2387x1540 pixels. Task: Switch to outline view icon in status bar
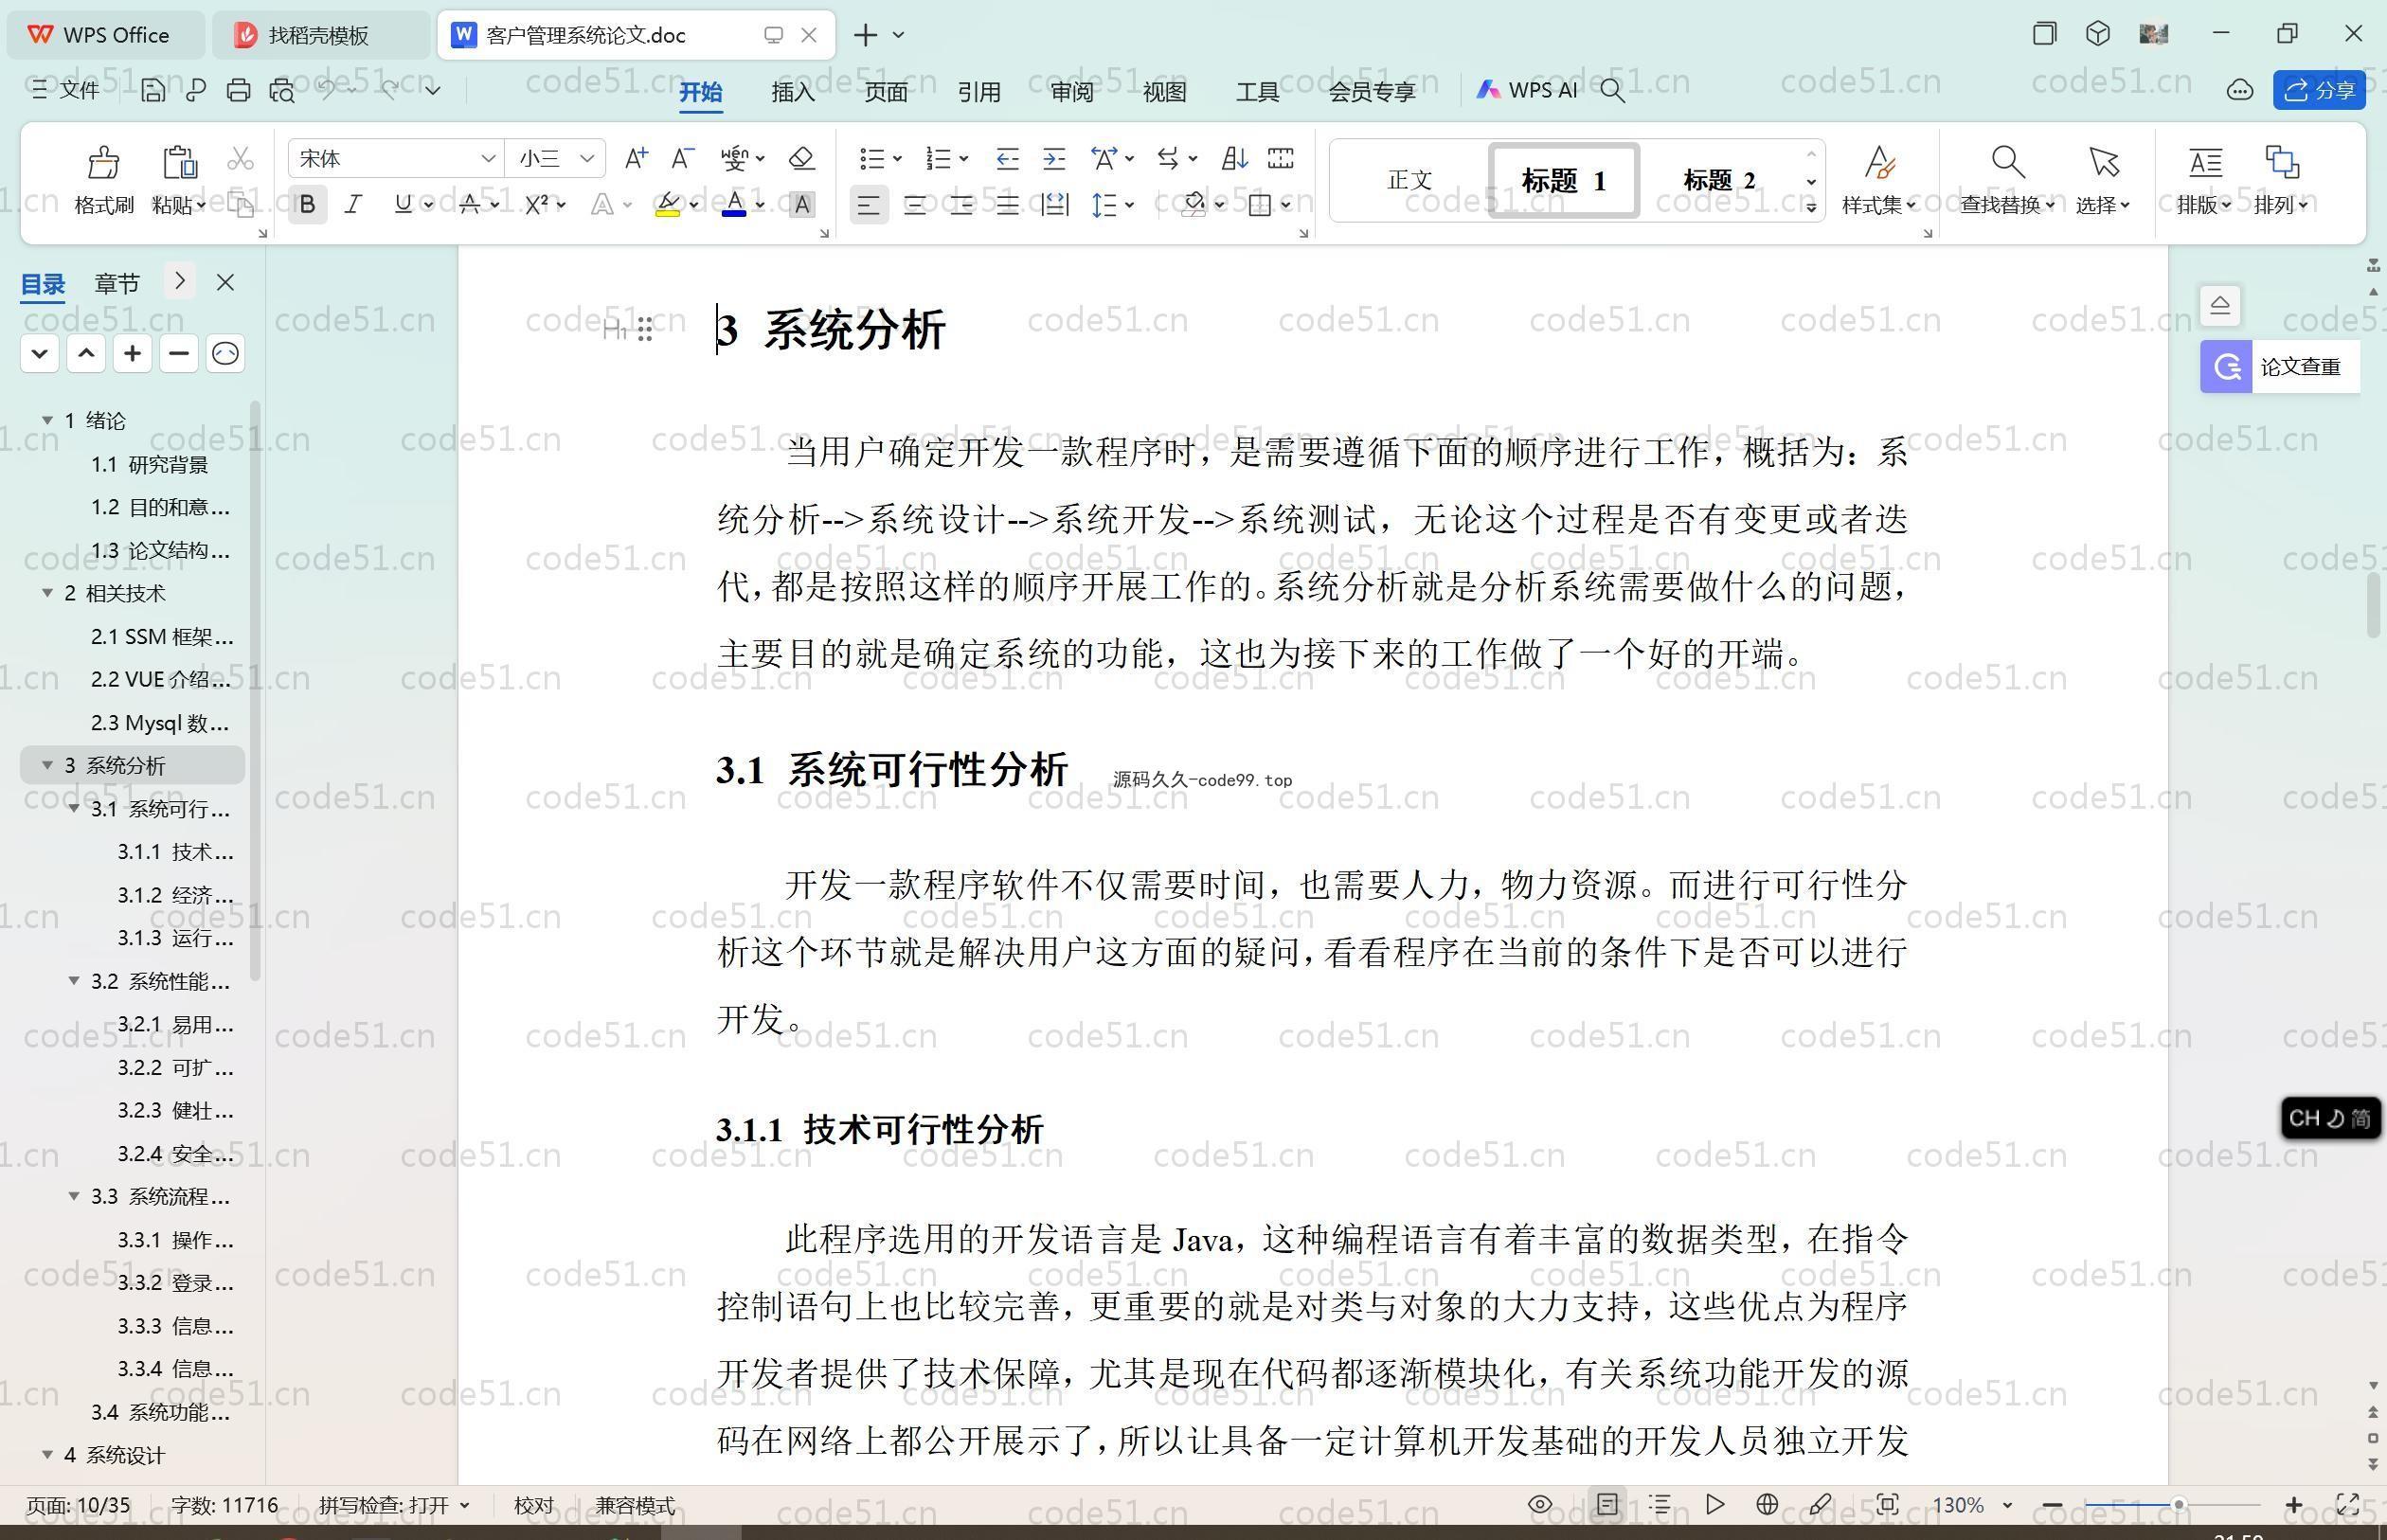tap(1660, 1504)
